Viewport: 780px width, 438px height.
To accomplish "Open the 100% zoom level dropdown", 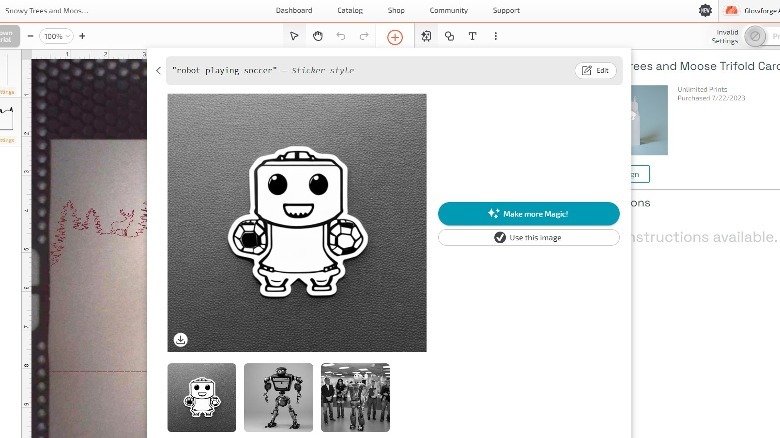I will click(55, 36).
